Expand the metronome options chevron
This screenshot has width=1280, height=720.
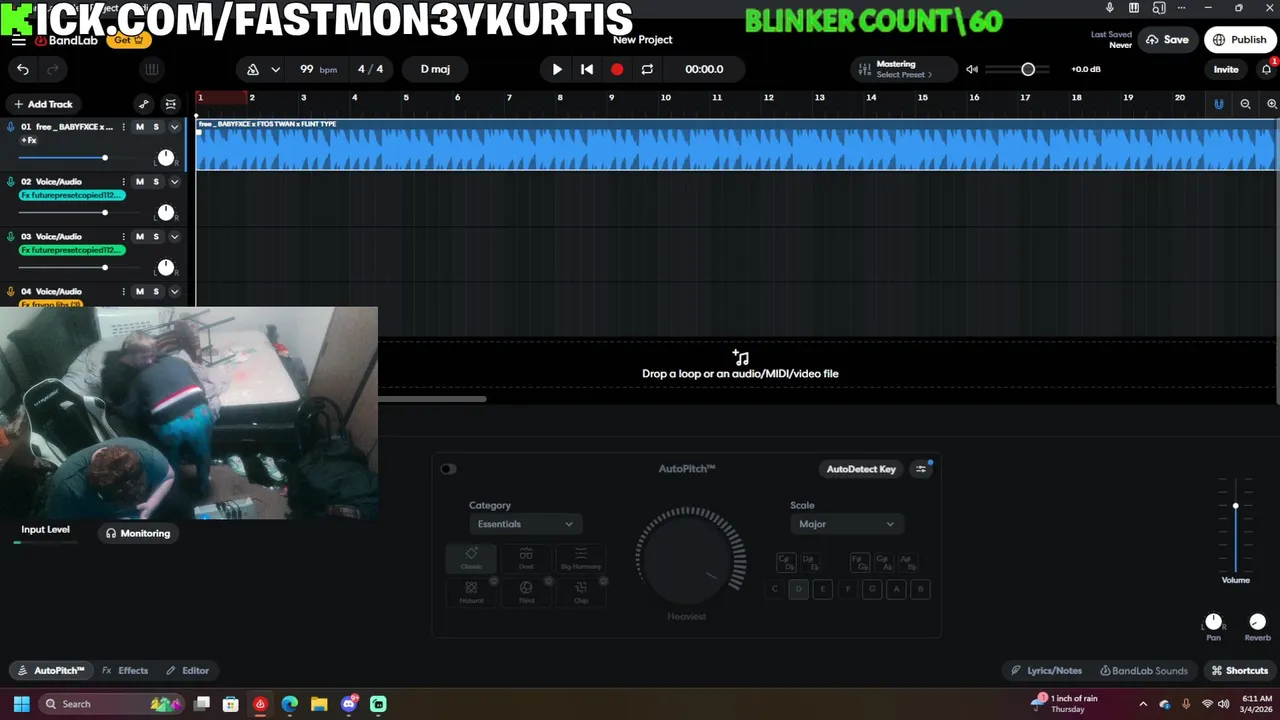pos(276,69)
